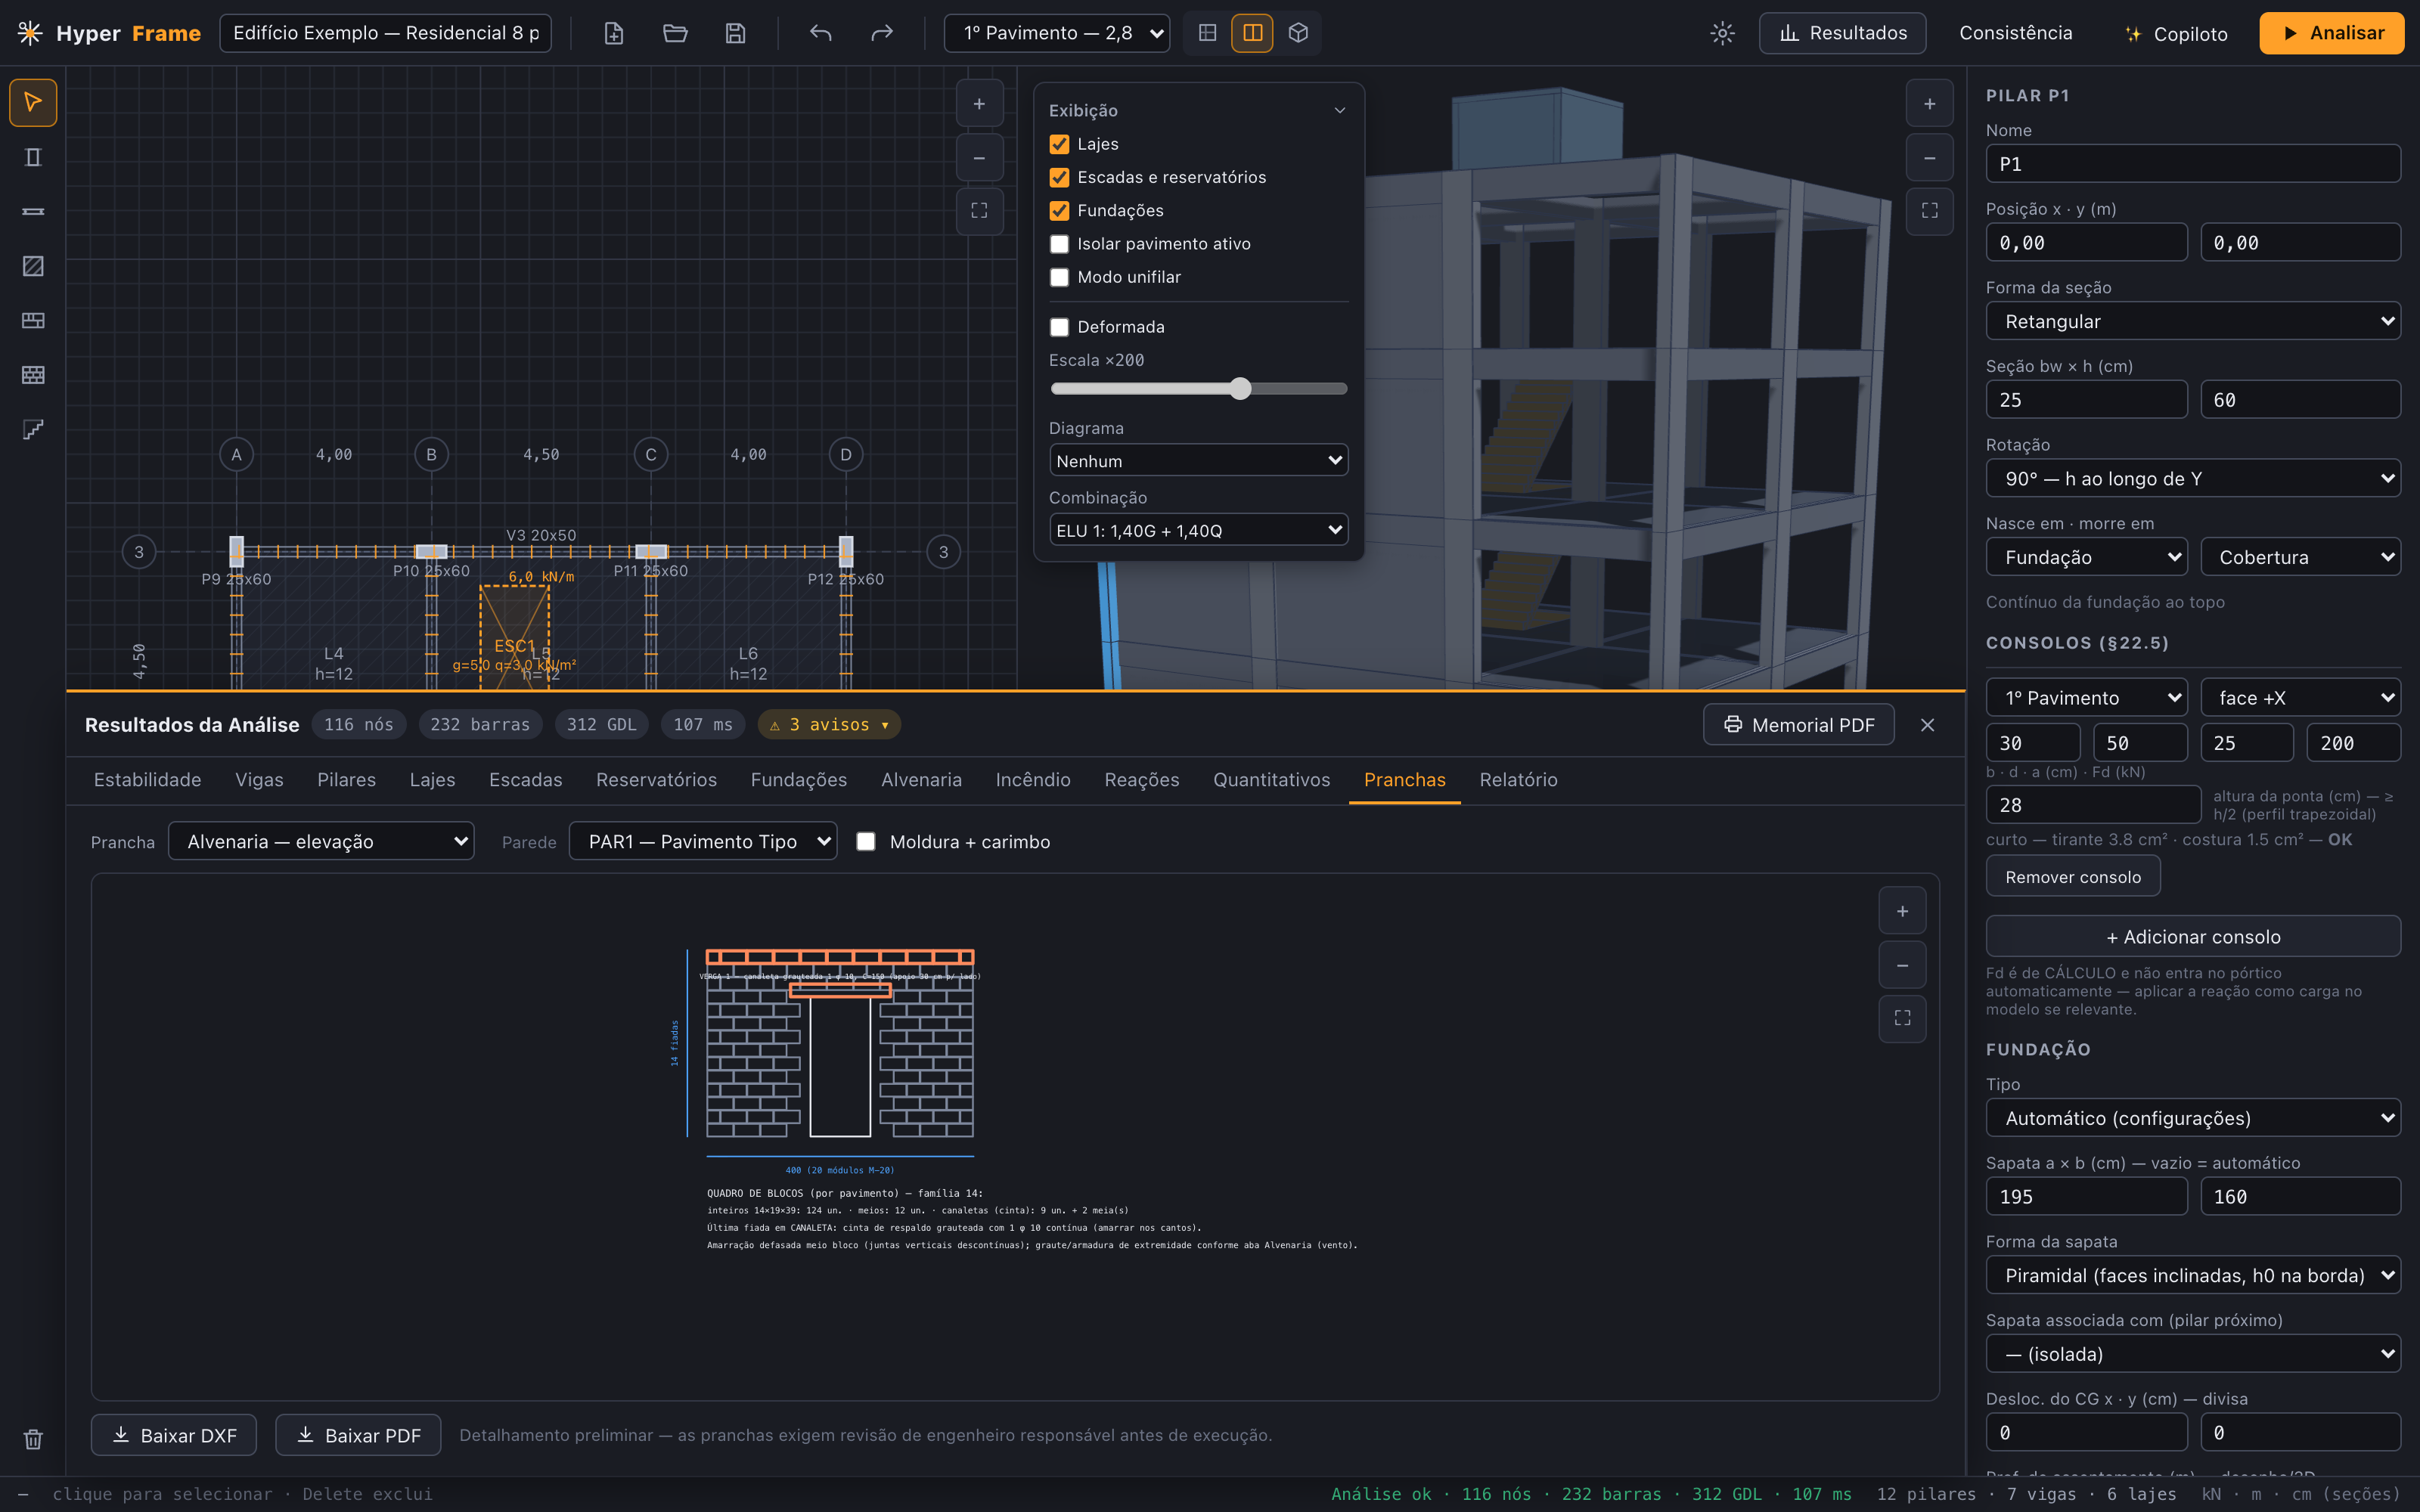This screenshot has width=2420, height=1512.
Task: Switch to the Fundações results tab
Action: coord(798,780)
